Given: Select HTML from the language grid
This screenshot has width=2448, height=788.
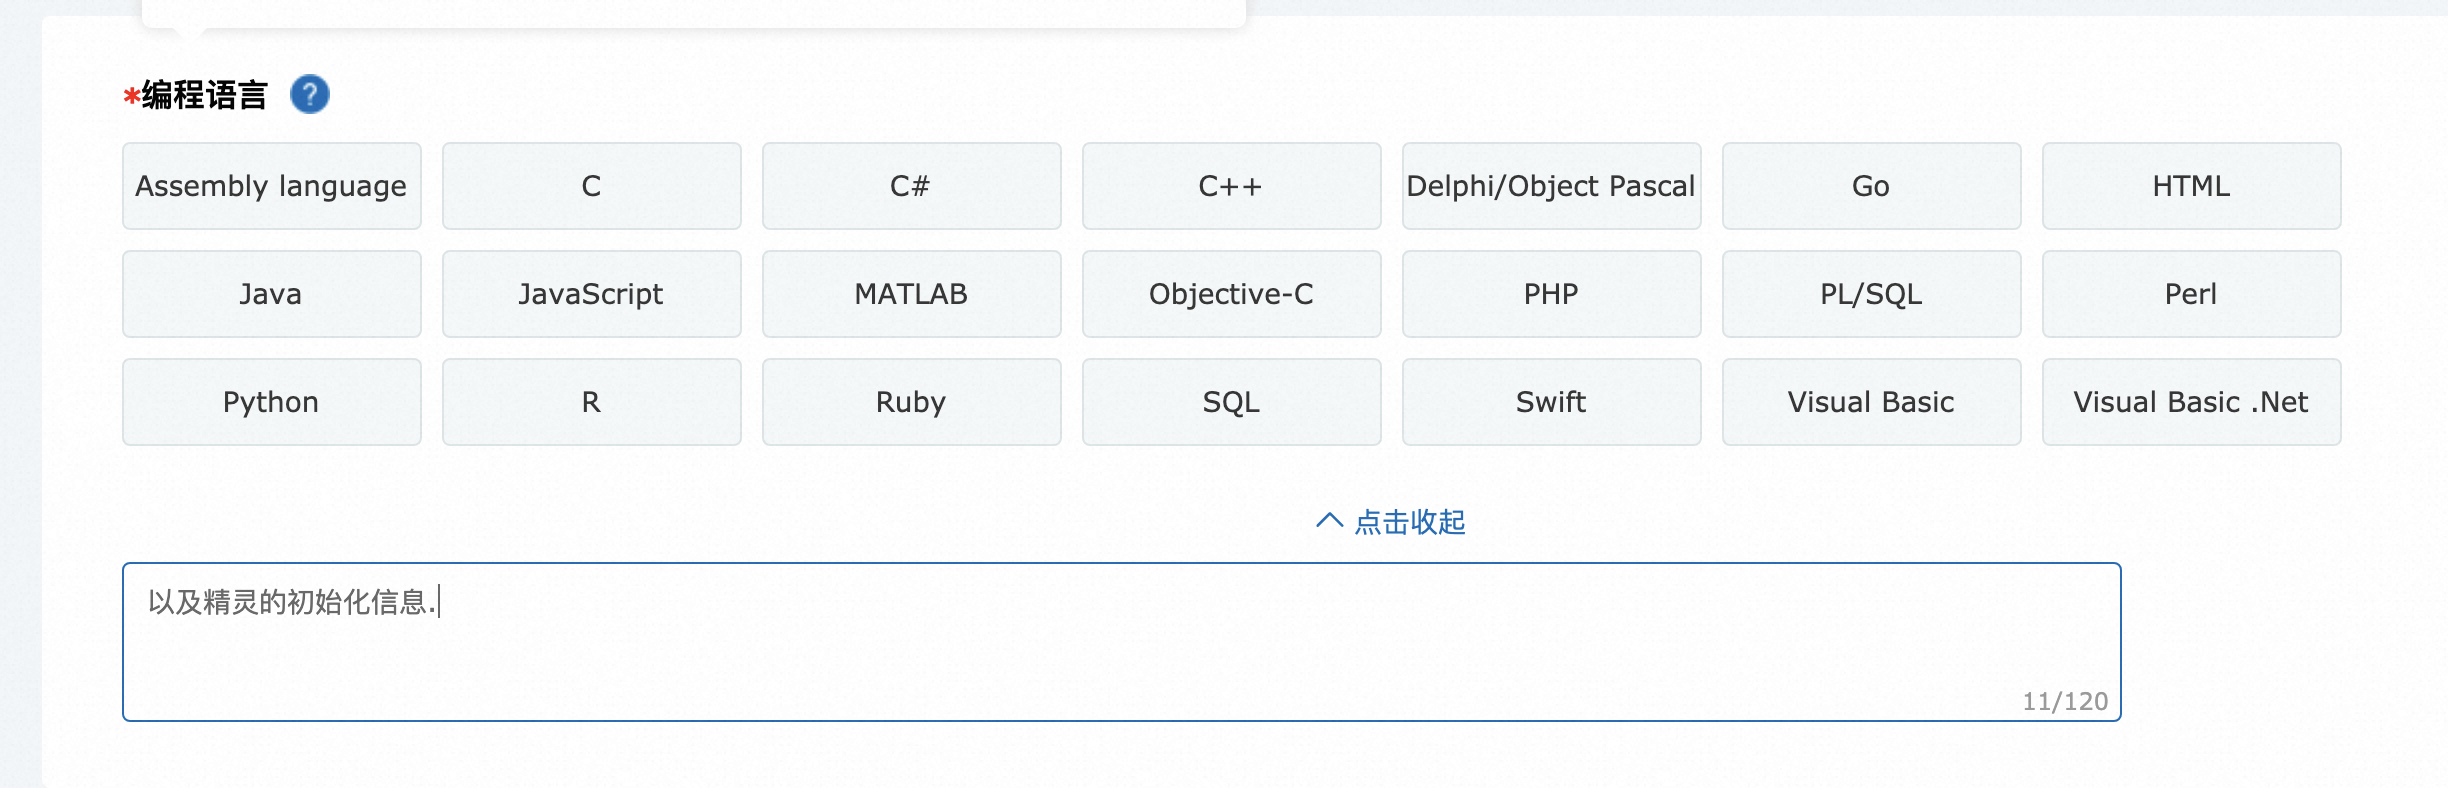Looking at the screenshot, I should pyautogui.click(x=2191, y=186).
